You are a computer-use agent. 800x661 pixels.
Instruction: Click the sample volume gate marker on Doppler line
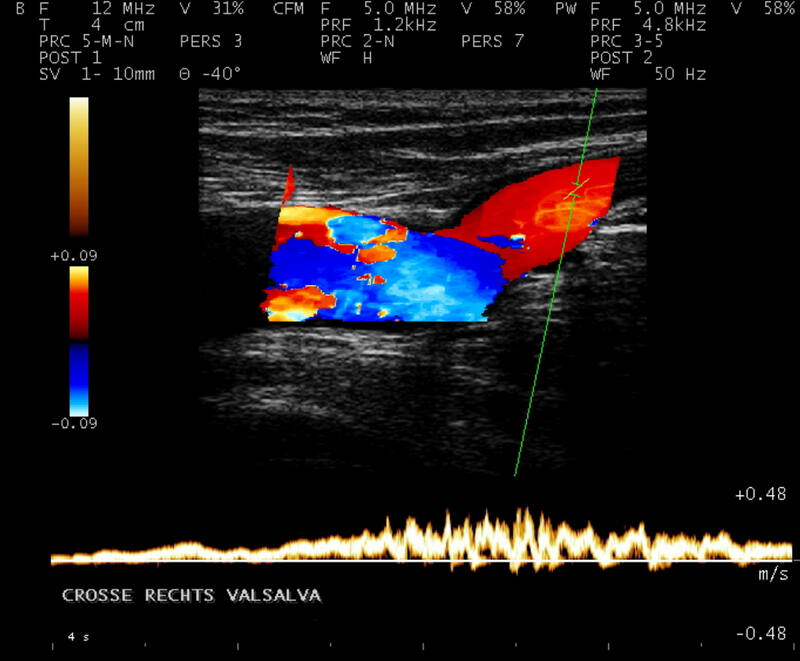577,188
